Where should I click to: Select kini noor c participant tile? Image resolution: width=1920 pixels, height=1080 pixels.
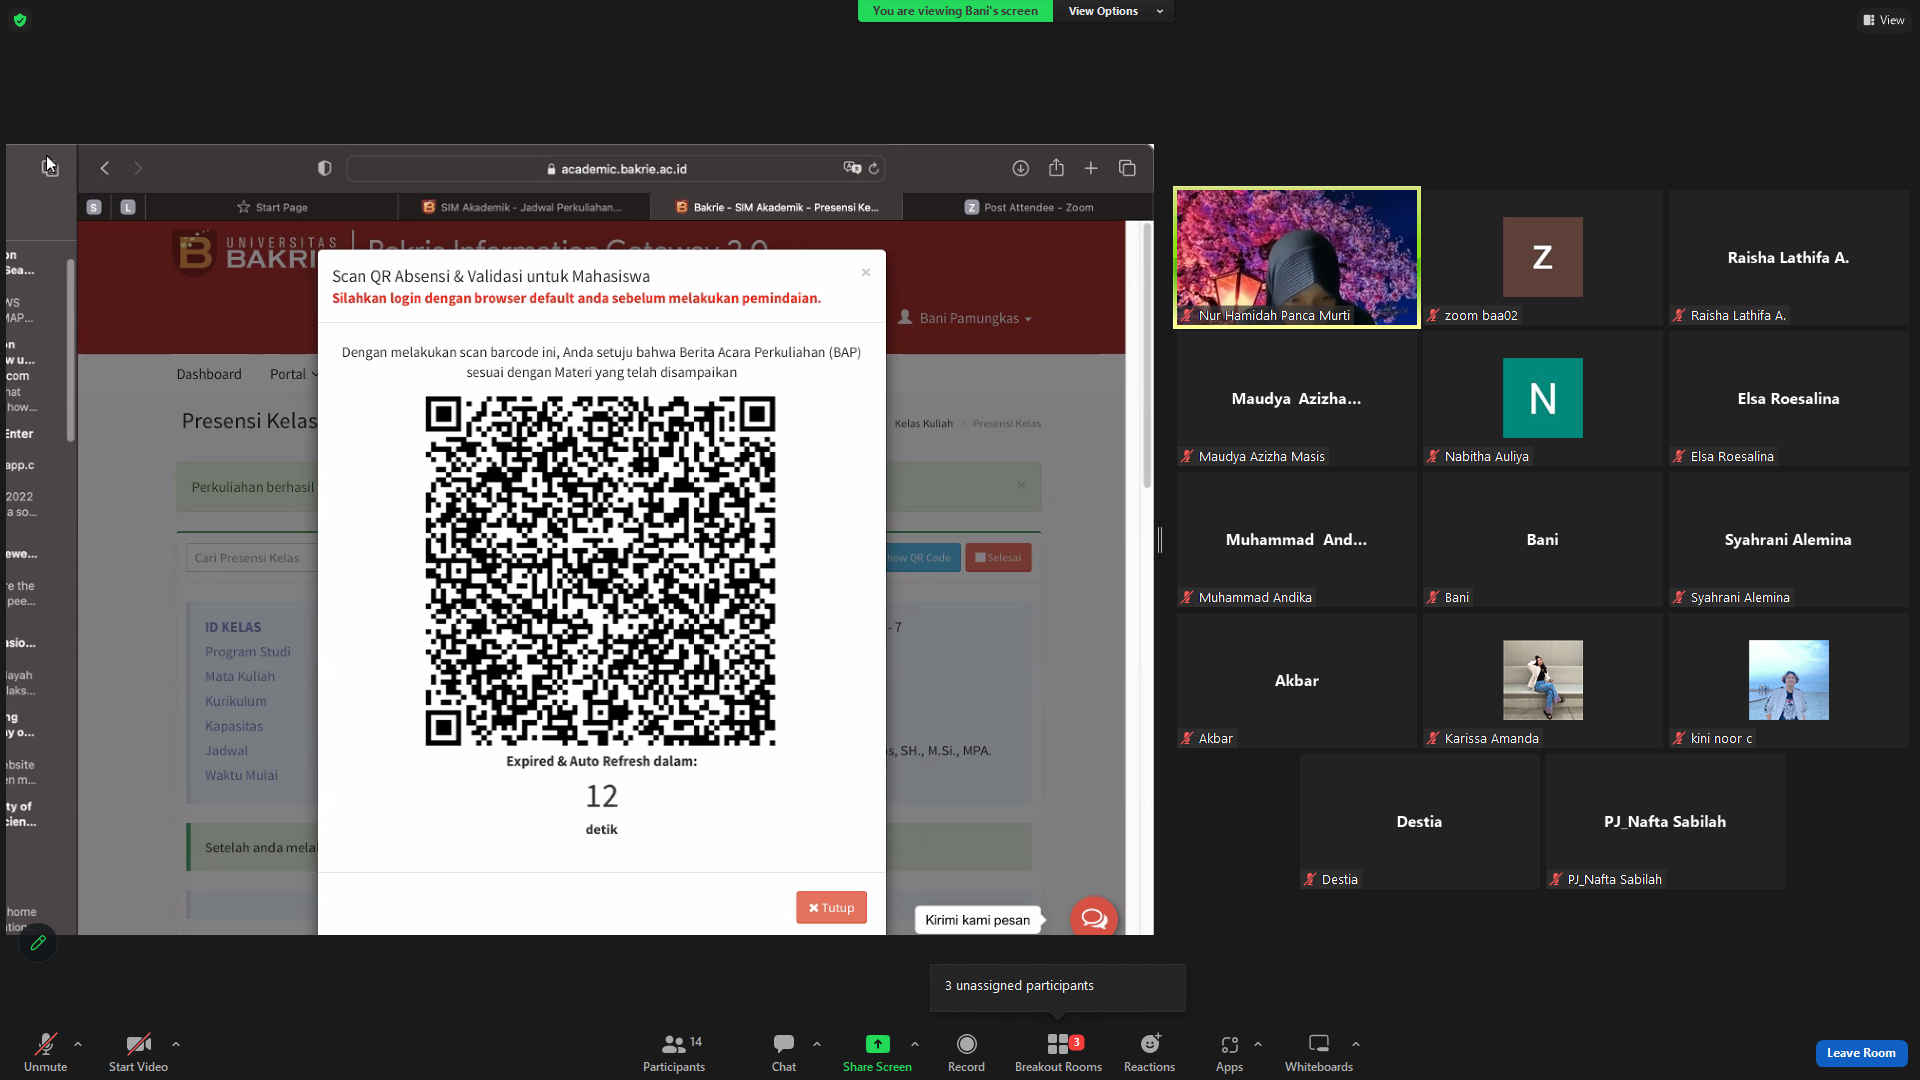click(x=1789, y=680)
